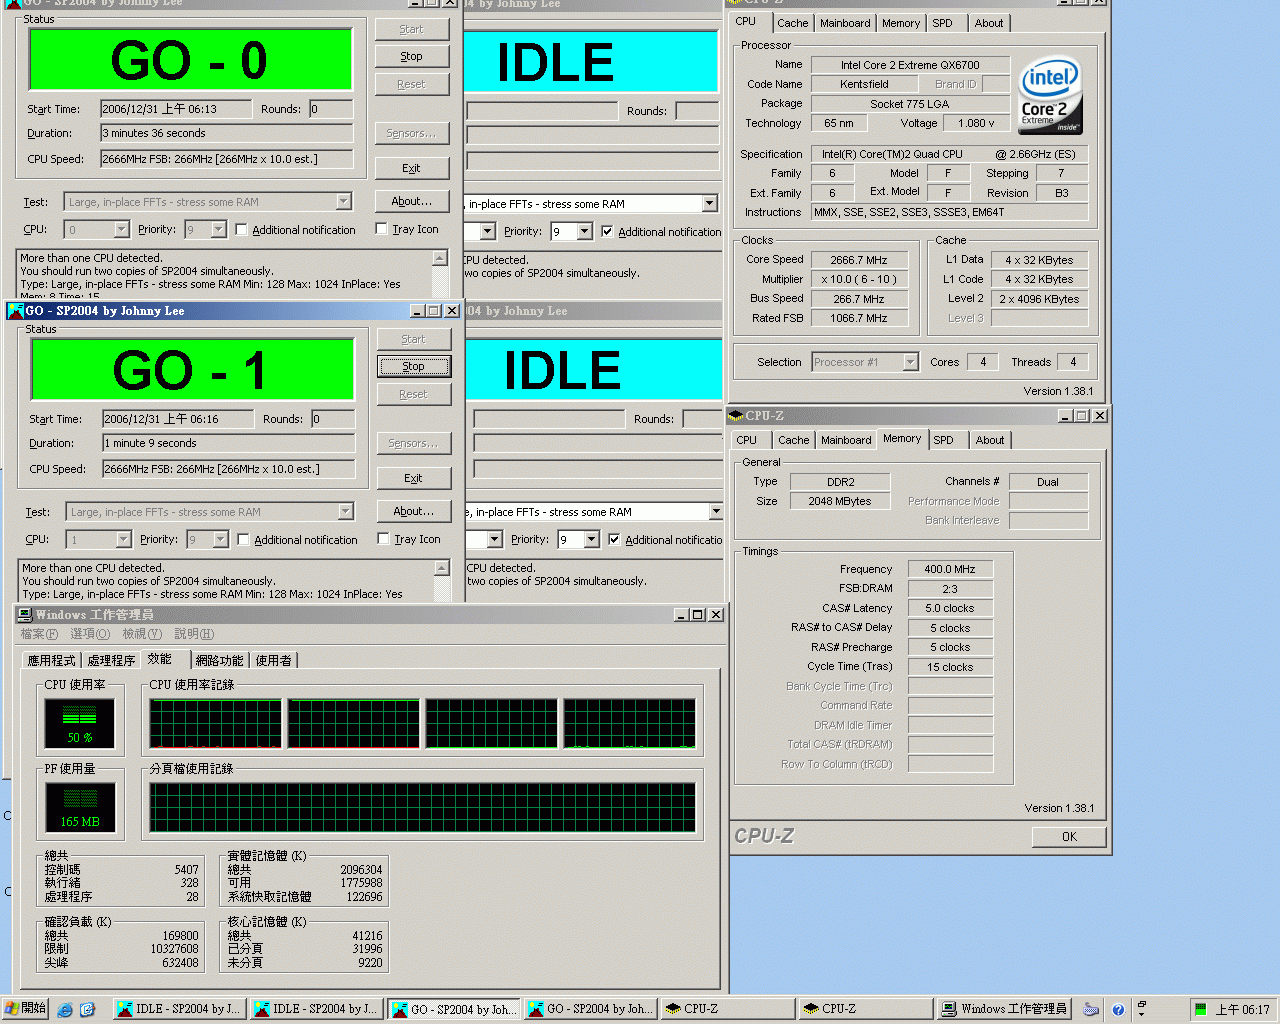The width and height of the screenshot is (1280, 1024).
Task: Open Priority dropdown in lower IDLE window
Action: click(591, 540)
